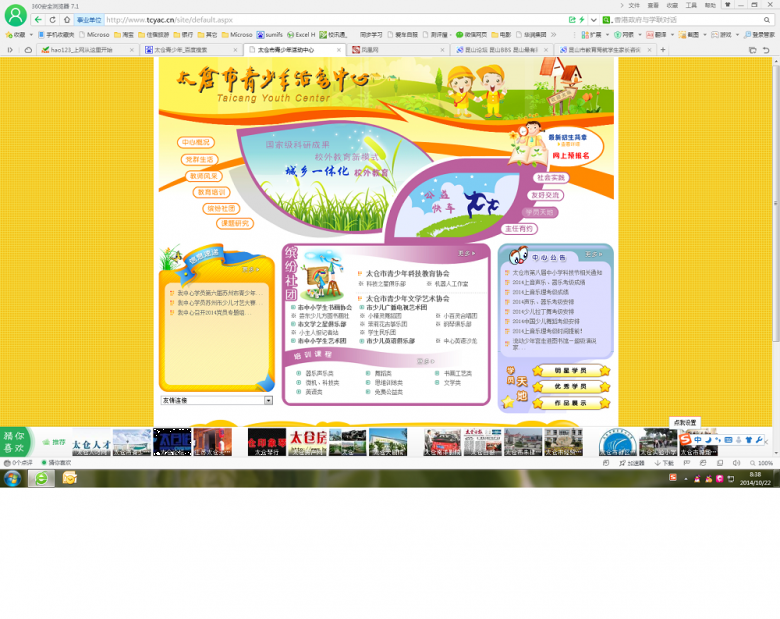Screen dimensions: 780x619
Task: Expand the 网银 dropdown arrow
Action: (640, 35)
